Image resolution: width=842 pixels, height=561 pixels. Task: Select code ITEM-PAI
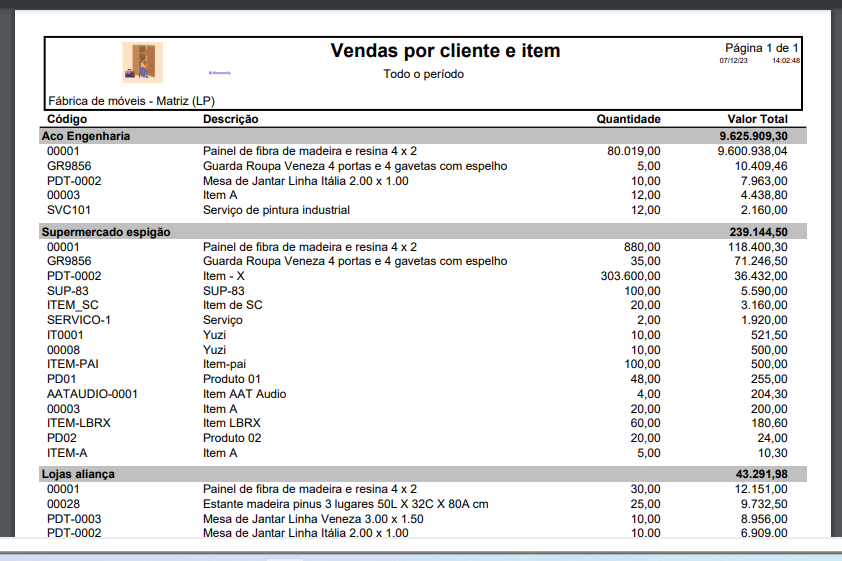(72, 365)
